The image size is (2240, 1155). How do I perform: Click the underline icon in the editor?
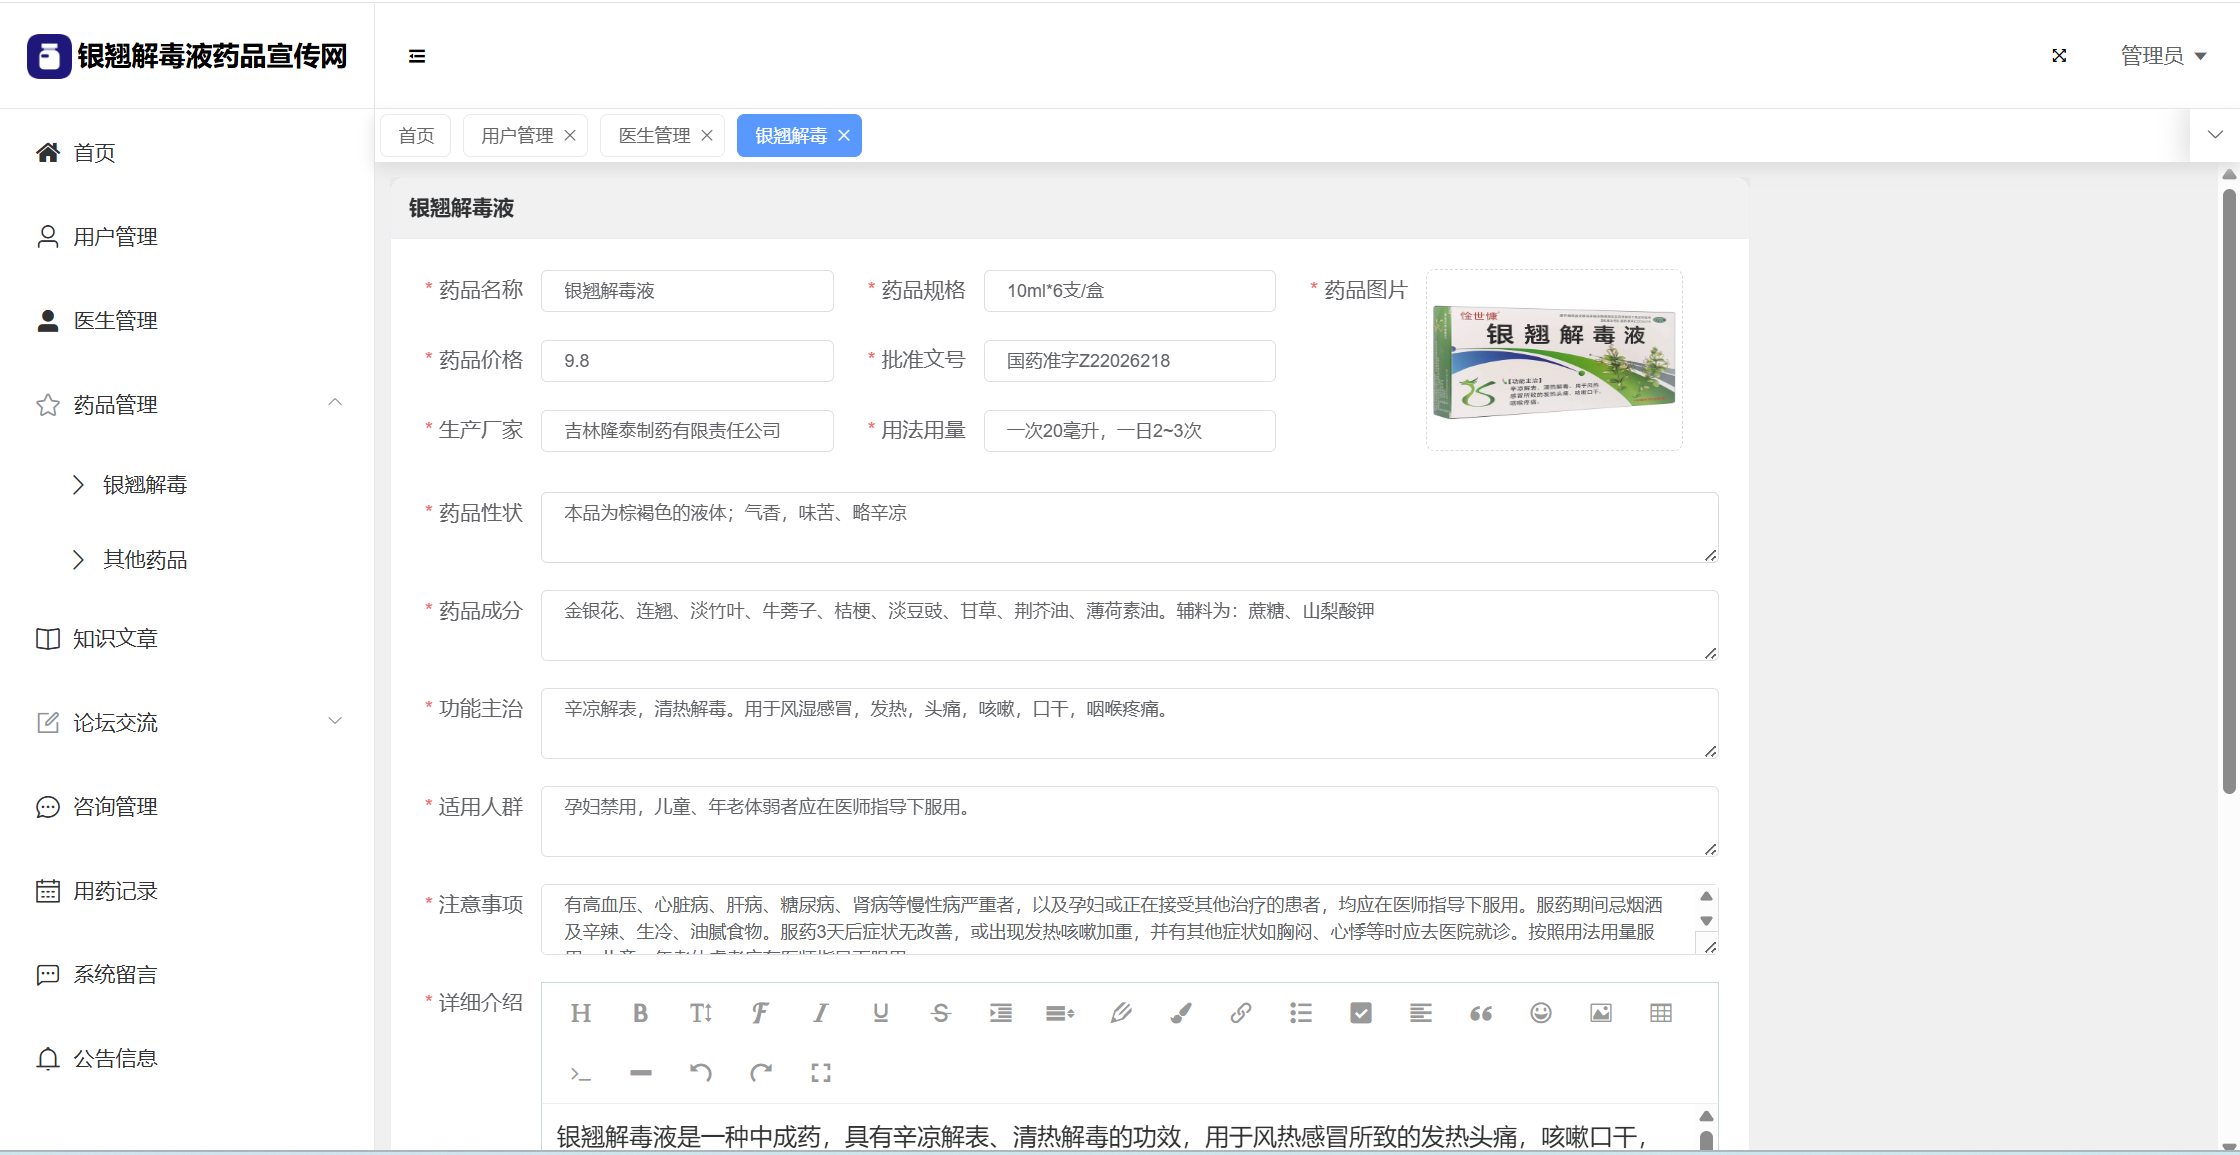pos(880,1013)
